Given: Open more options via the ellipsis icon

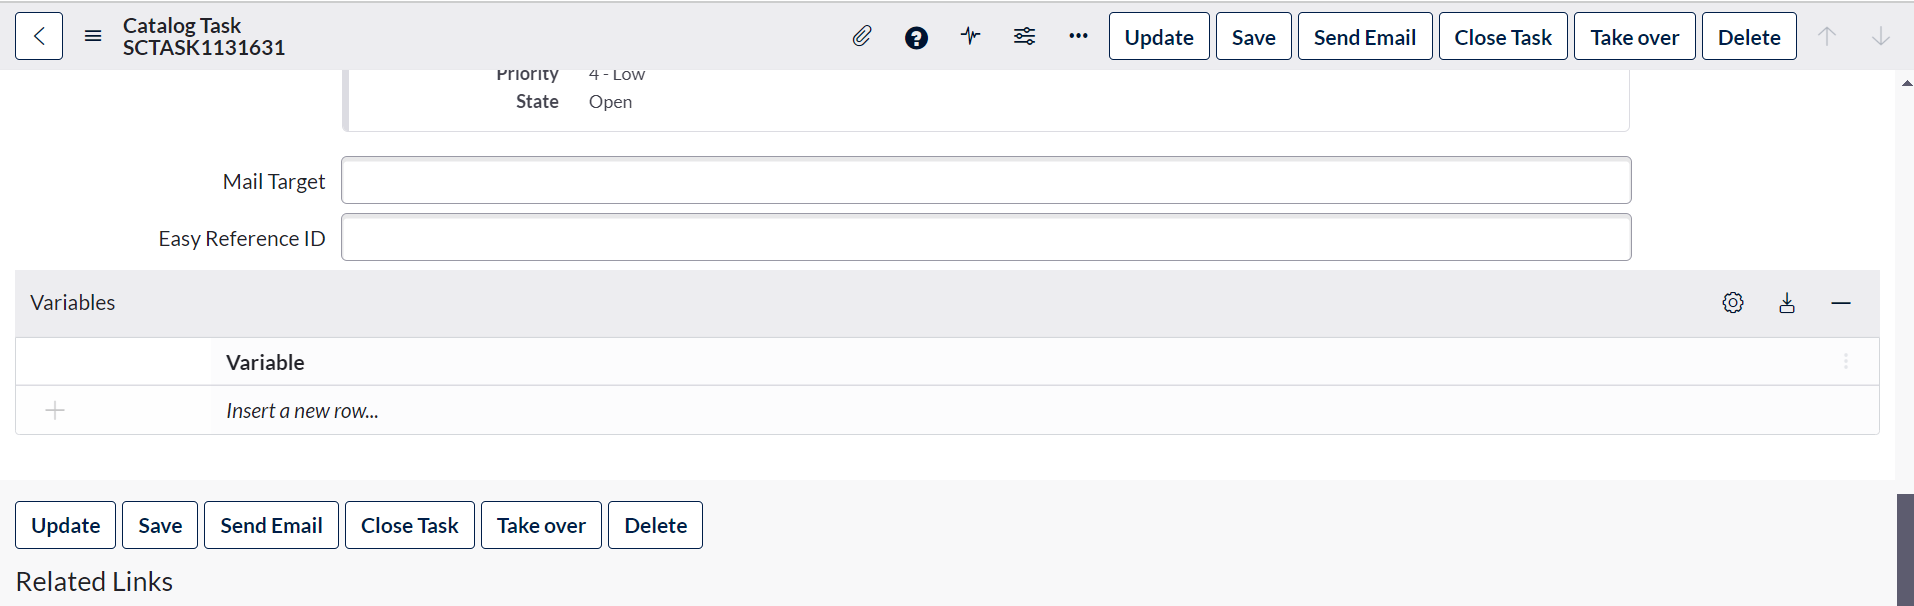Looking at the screenshot, I should (1078, 36).
